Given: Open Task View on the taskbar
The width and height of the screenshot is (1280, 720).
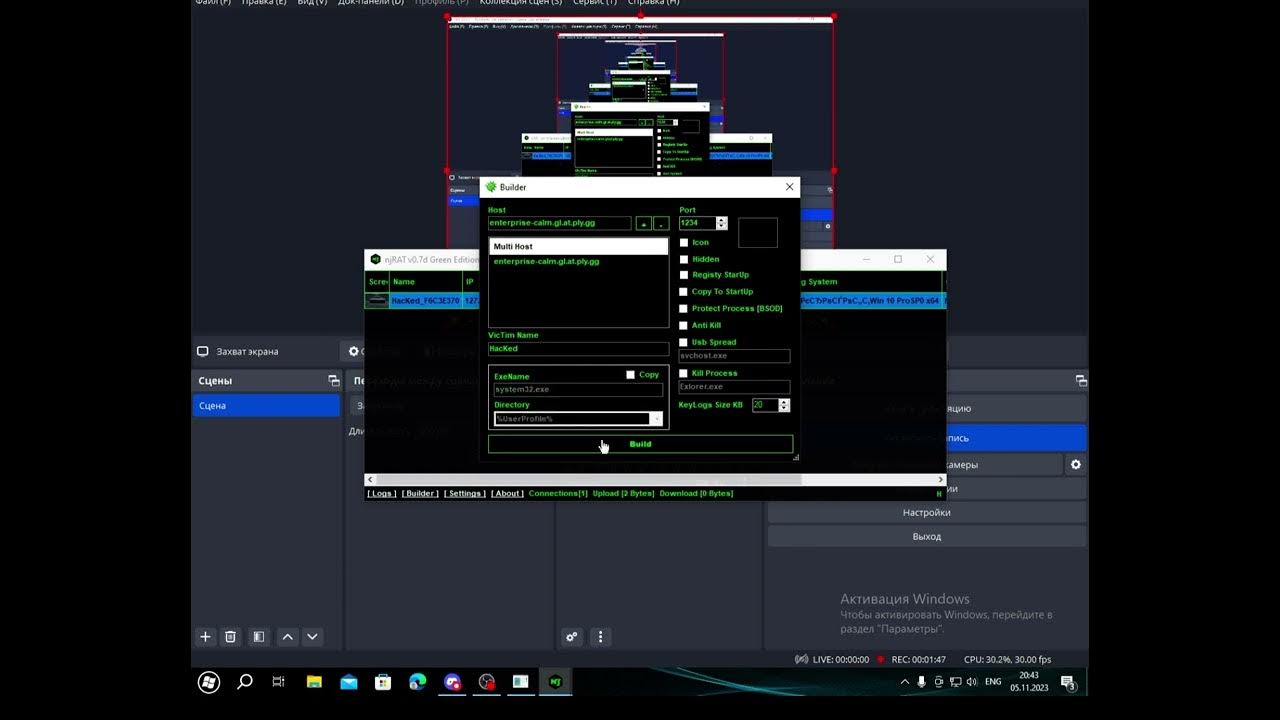Looking at the screenshot, I should point(279,682).
